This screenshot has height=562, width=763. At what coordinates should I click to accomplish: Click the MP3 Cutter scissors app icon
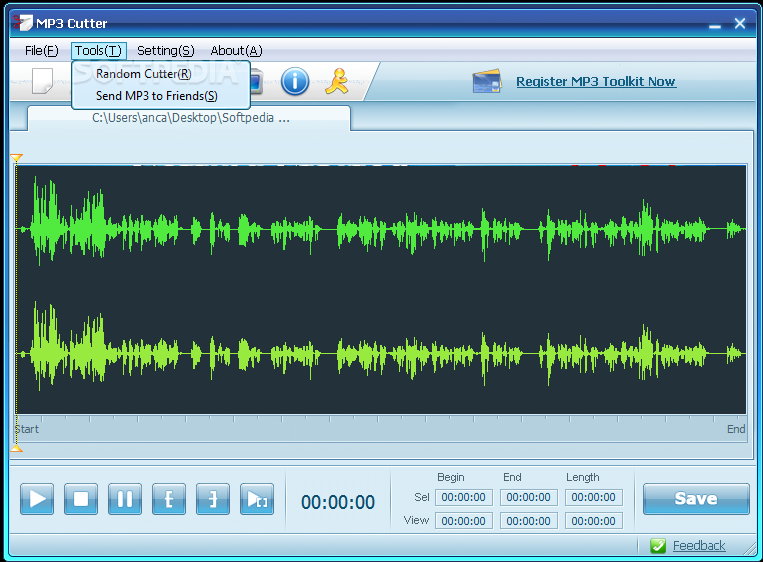click(22, 22)
